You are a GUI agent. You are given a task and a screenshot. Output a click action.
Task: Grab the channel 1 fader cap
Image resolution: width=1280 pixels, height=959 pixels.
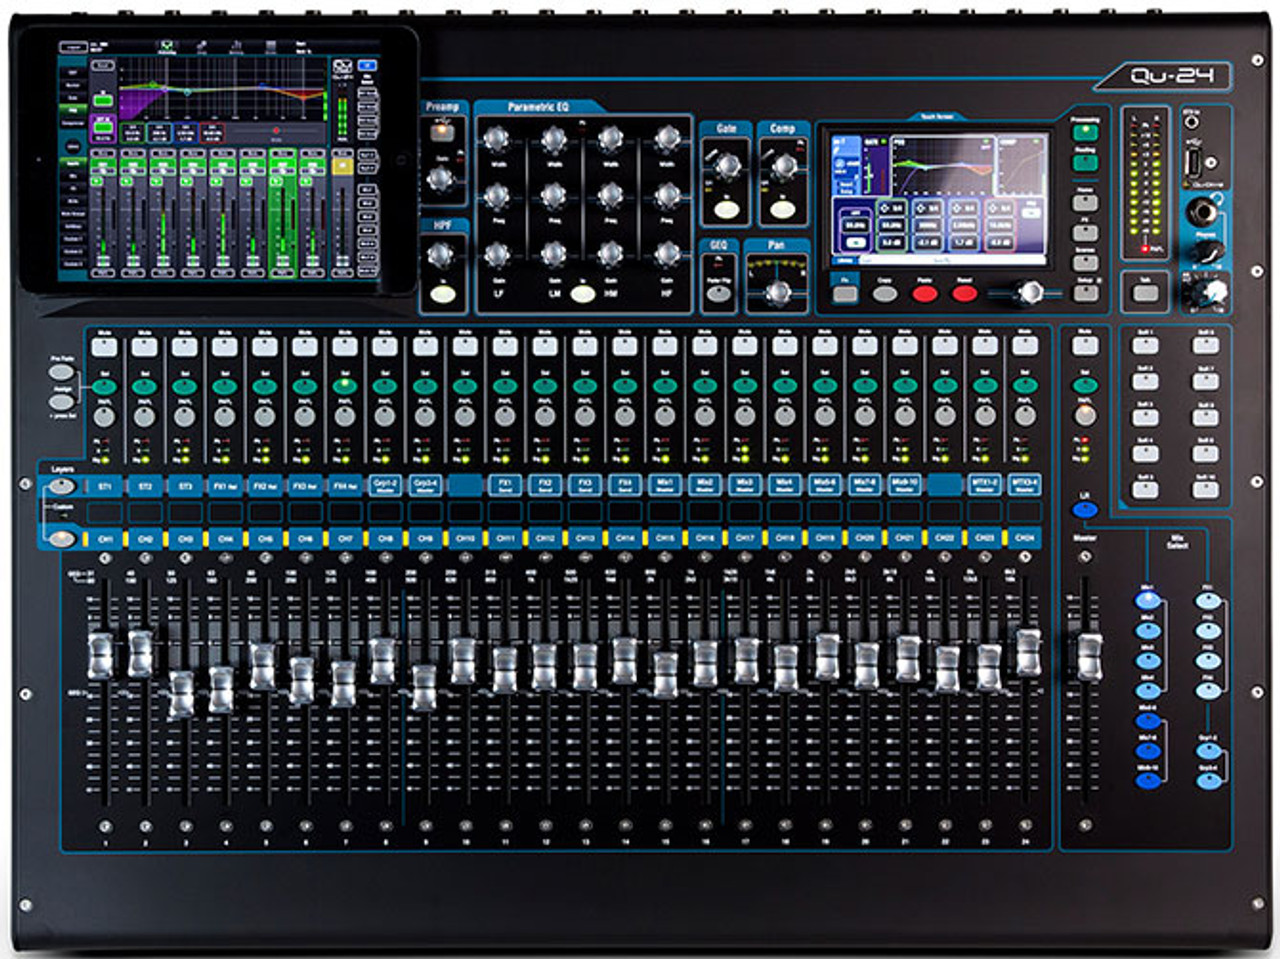(101, 656)
